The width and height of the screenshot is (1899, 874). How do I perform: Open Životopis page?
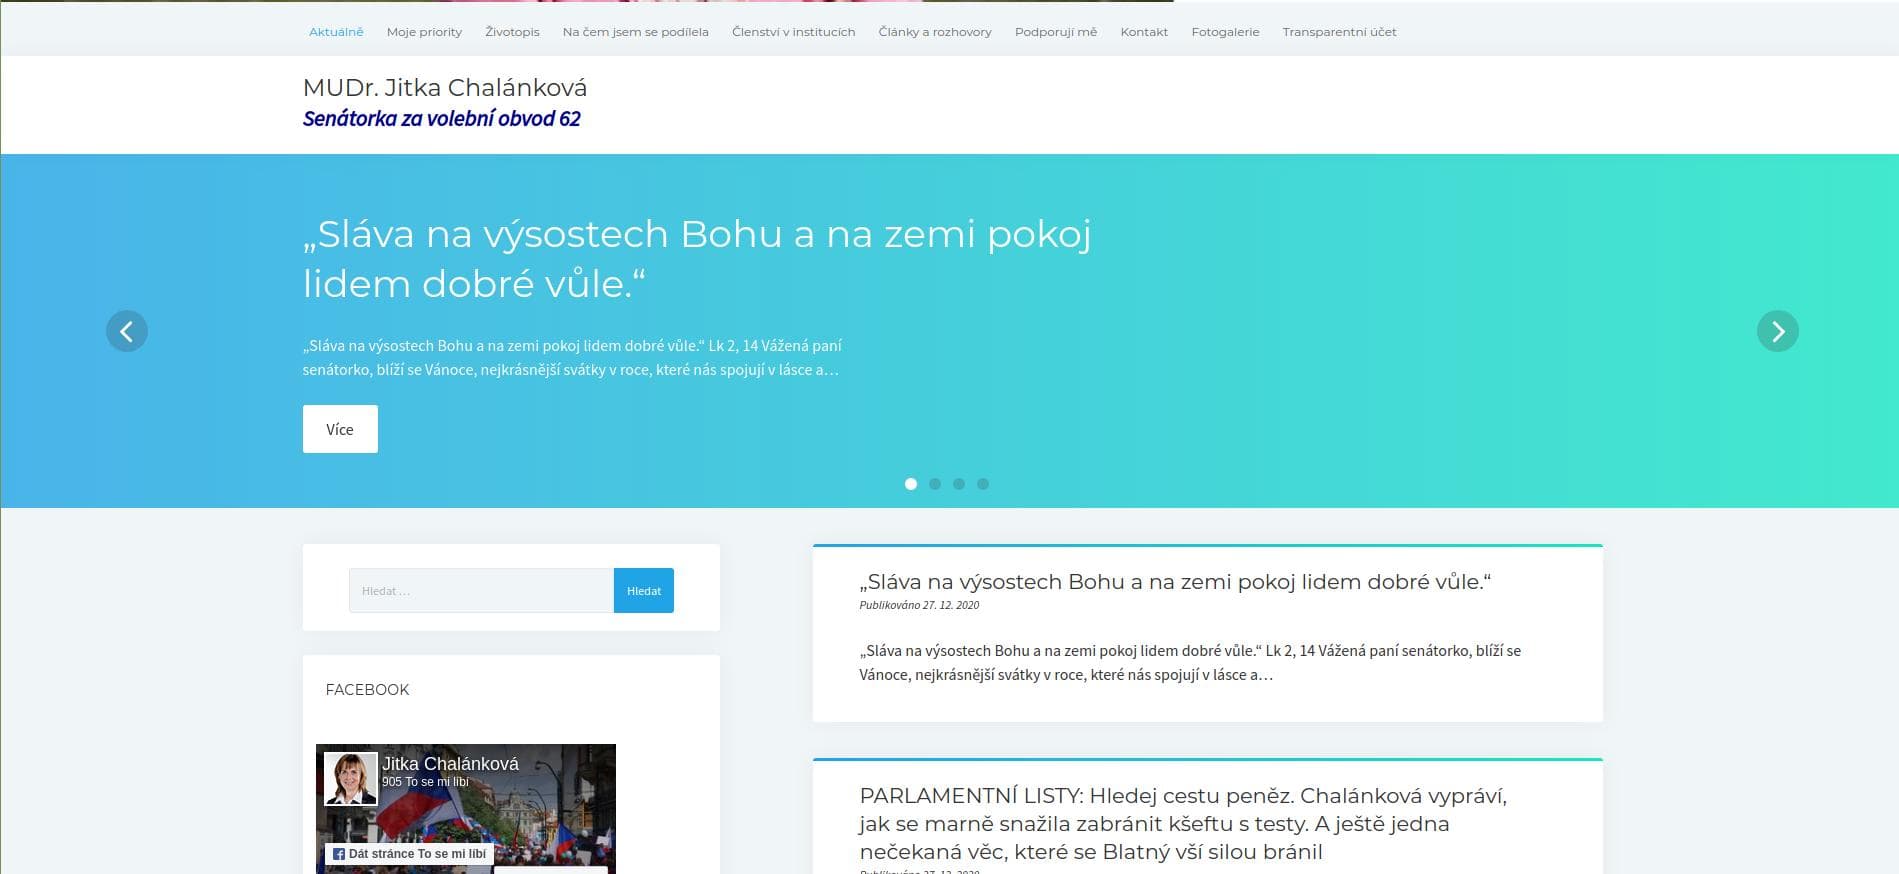pos(512,32)
